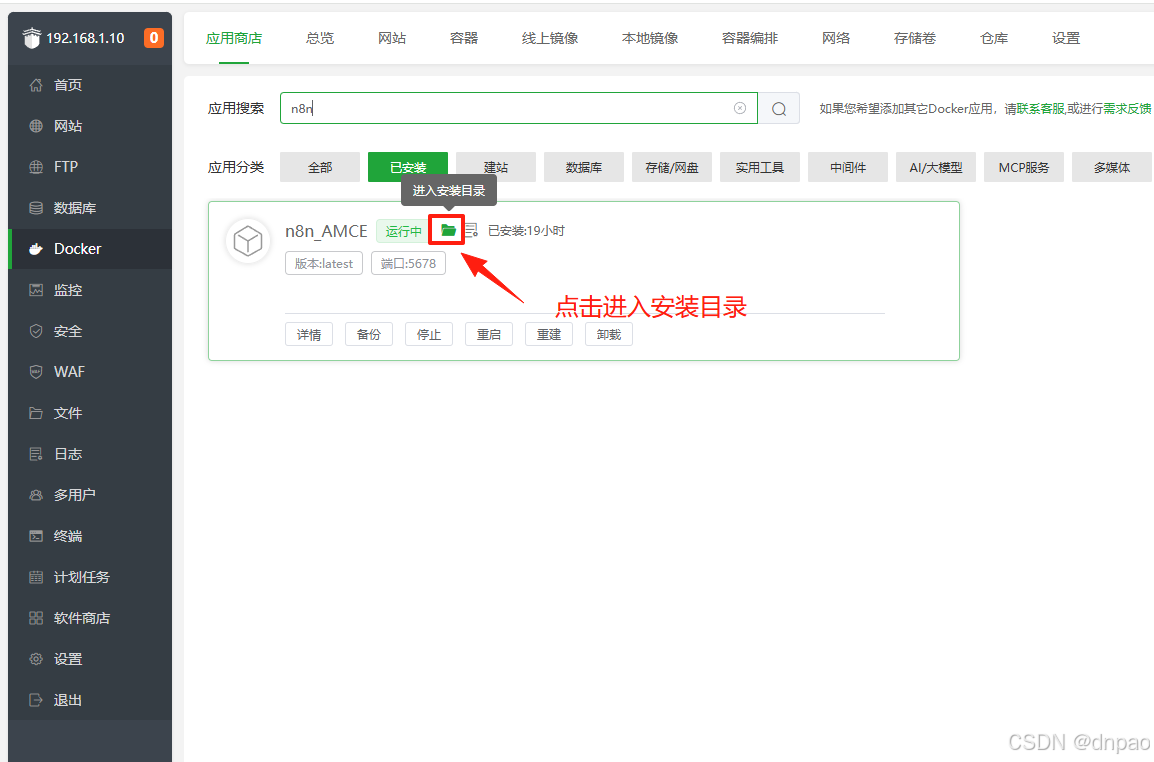Switch to the 仓库 tab
The image size is (1154, 762).
[994, 38]
